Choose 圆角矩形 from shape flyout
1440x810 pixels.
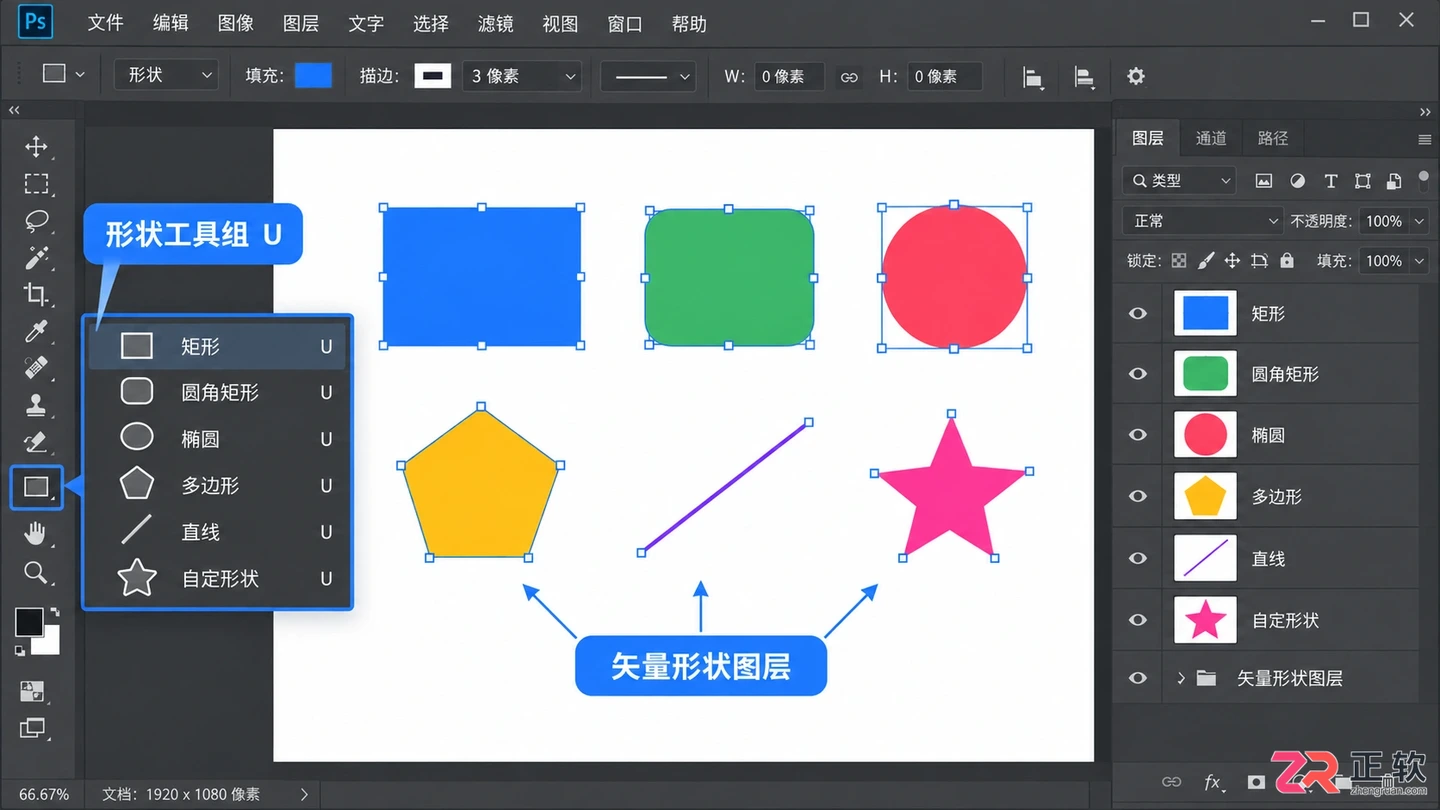[x=219, y=393]
